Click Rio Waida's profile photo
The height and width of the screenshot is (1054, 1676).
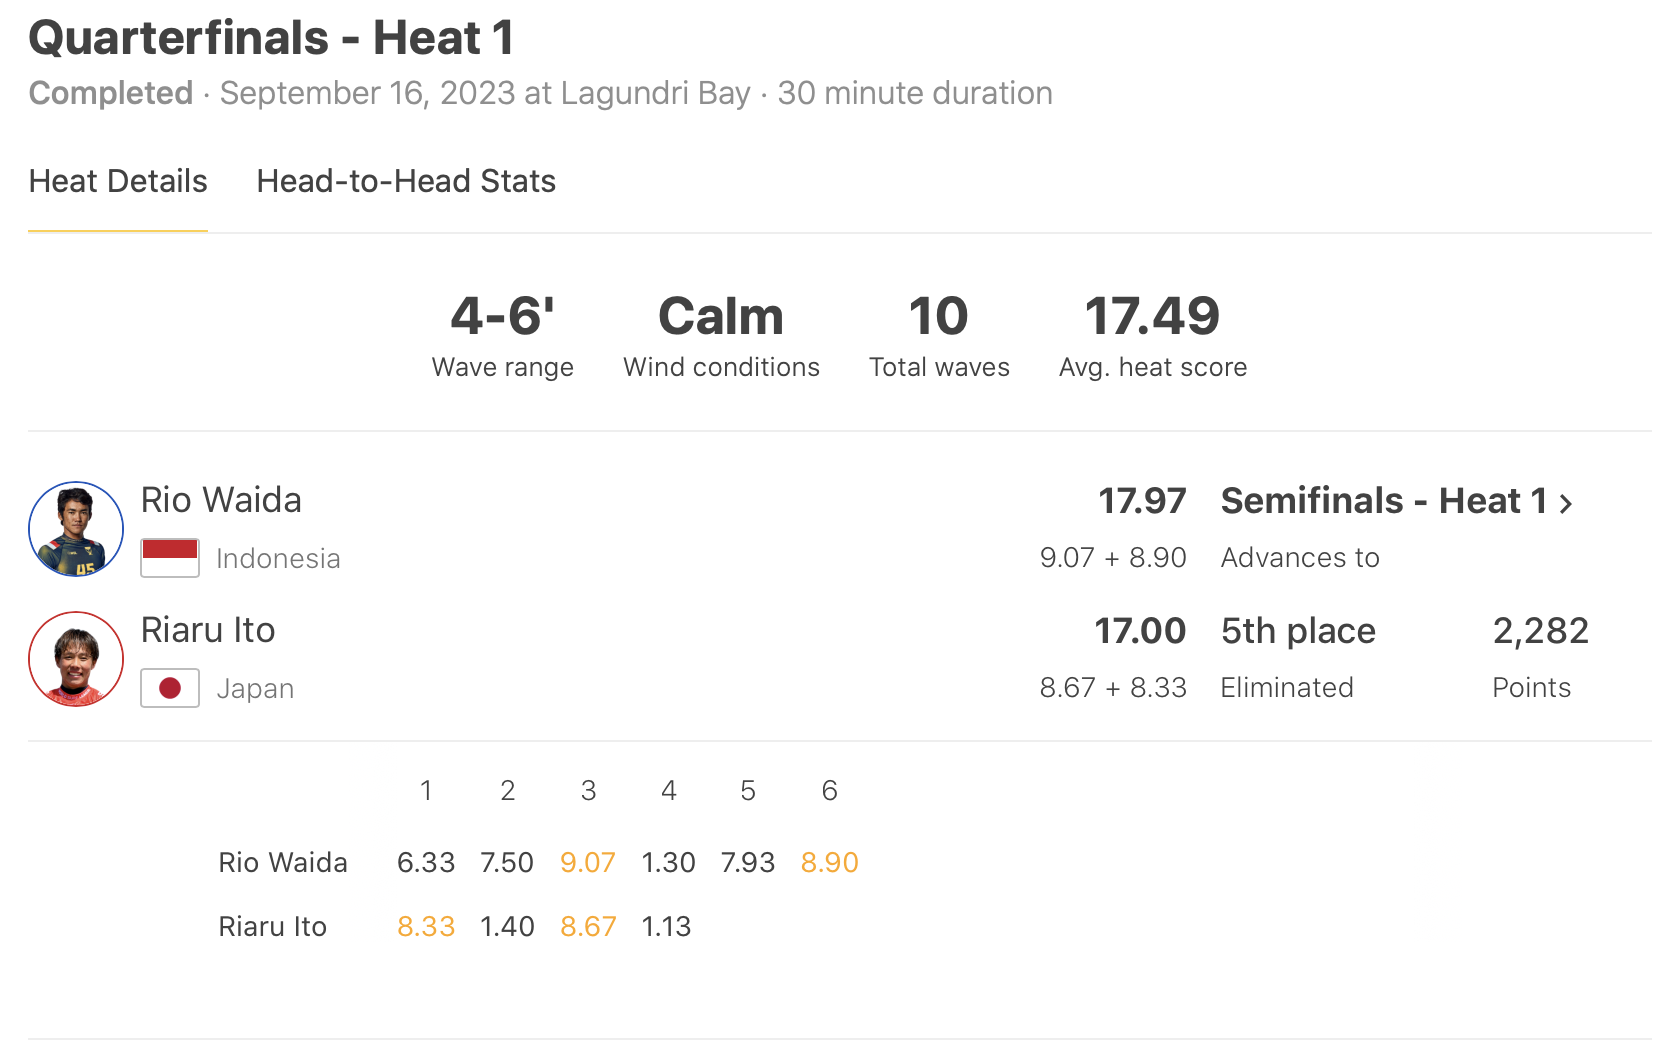point(76,529)
